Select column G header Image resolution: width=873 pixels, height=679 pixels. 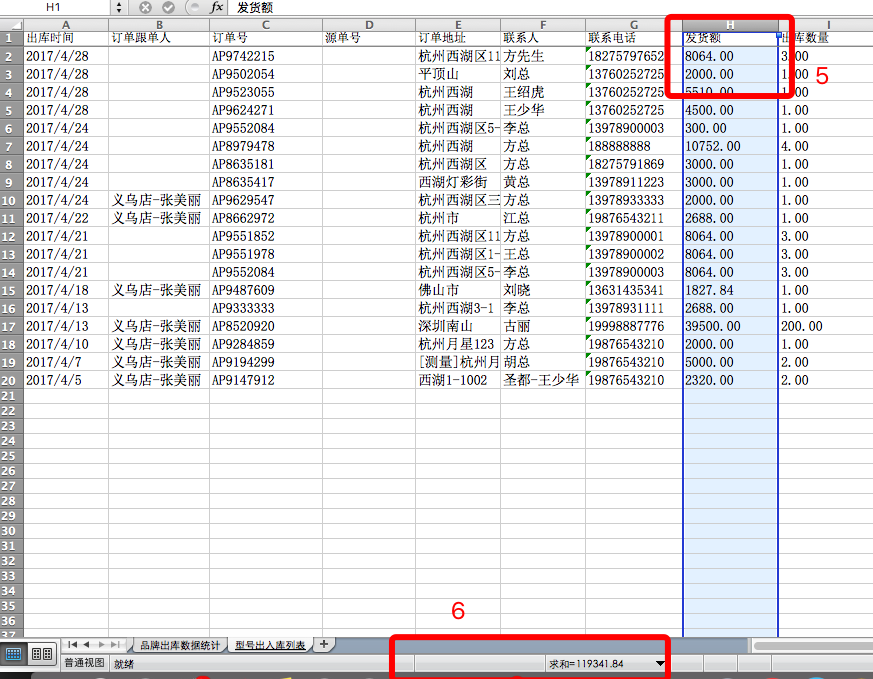click(x=634, y=24)
